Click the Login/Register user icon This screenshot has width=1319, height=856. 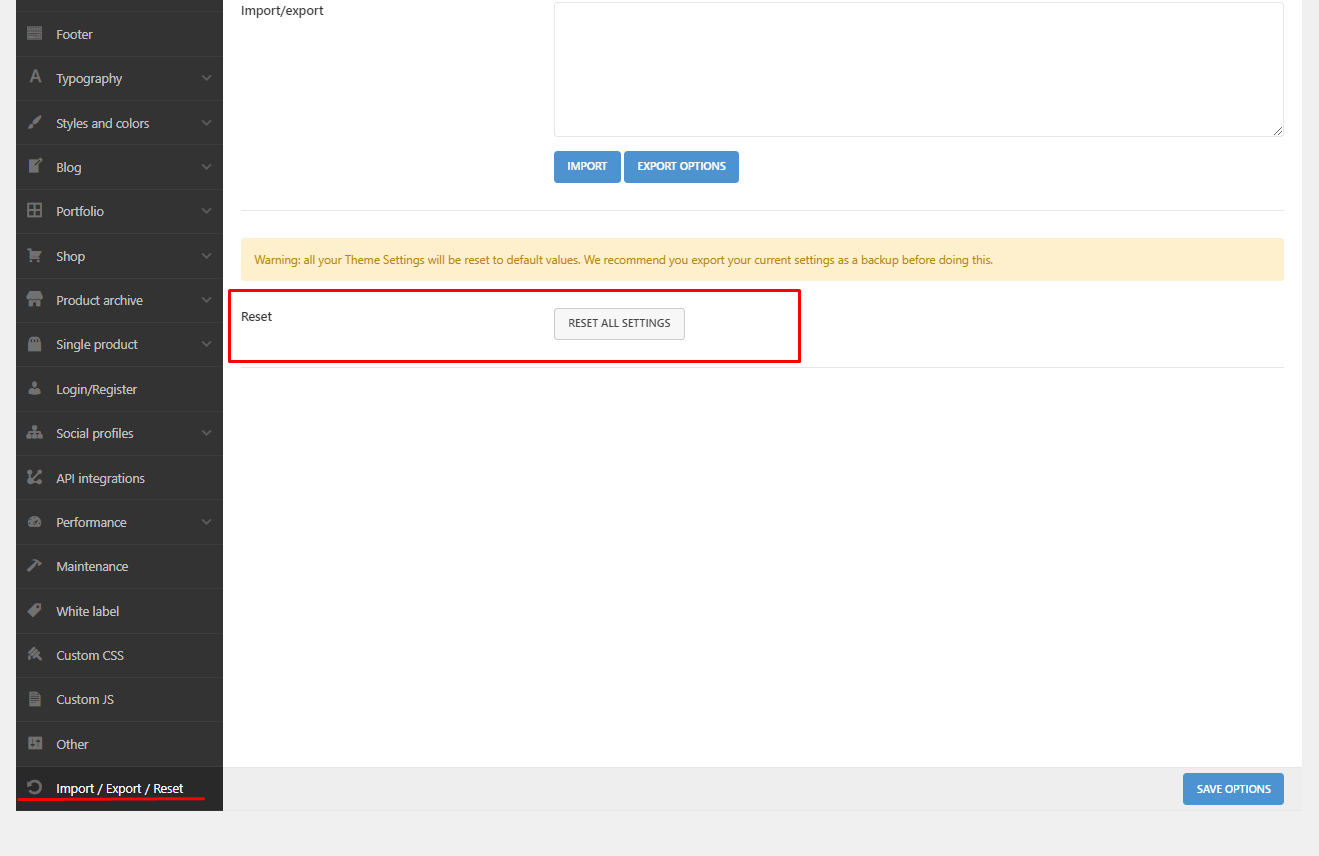click(35, 389)
